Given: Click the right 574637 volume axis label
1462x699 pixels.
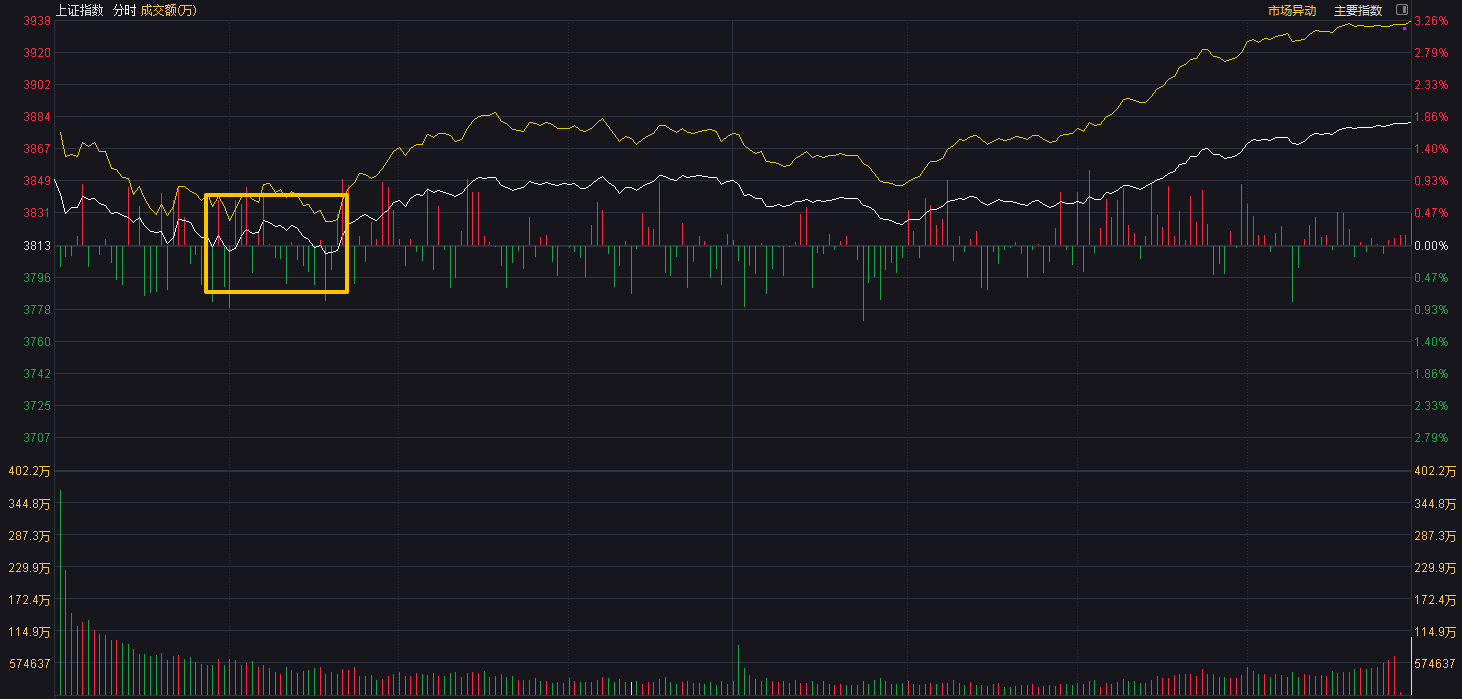Looking at the screenshot, I should [1434, 664].
